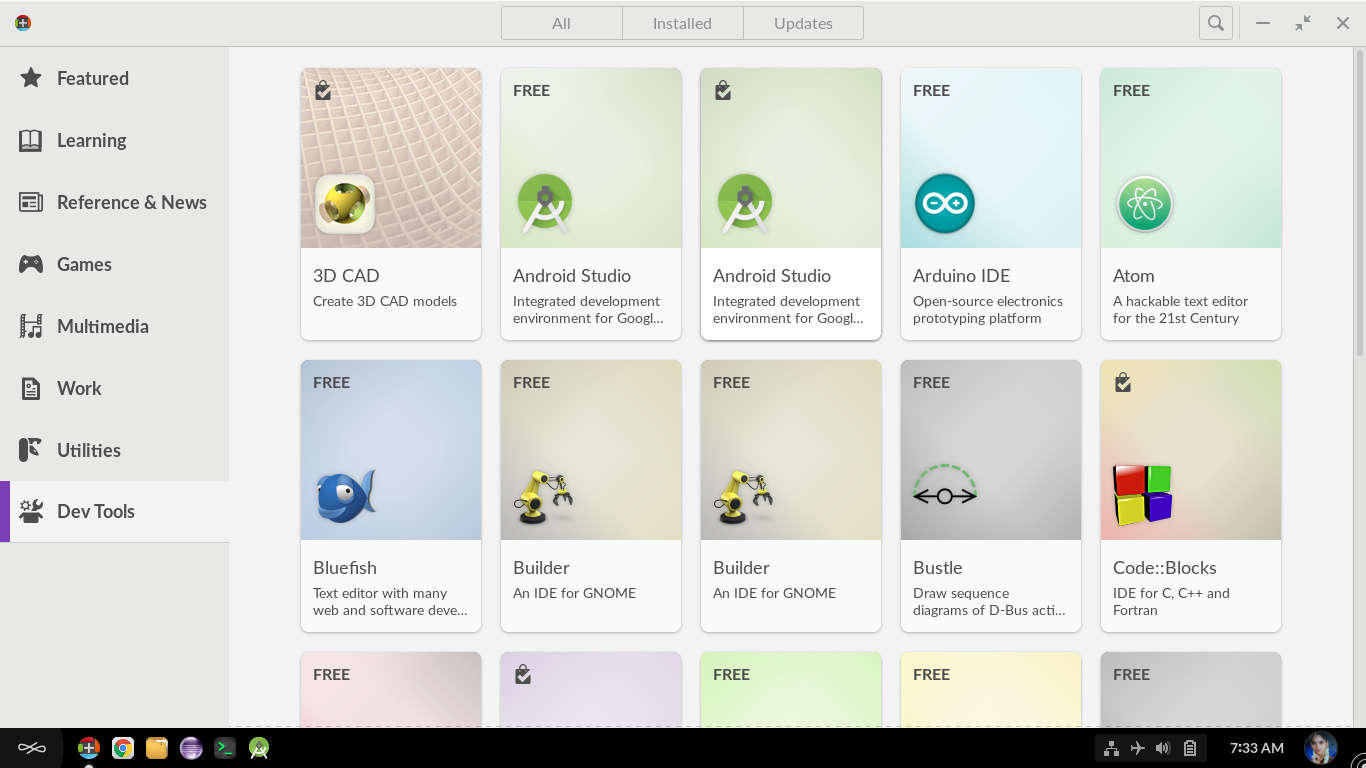This screenshot has height=768, width=1366.
Task: Click the Atom editor icon
Action: (1144, 203)
